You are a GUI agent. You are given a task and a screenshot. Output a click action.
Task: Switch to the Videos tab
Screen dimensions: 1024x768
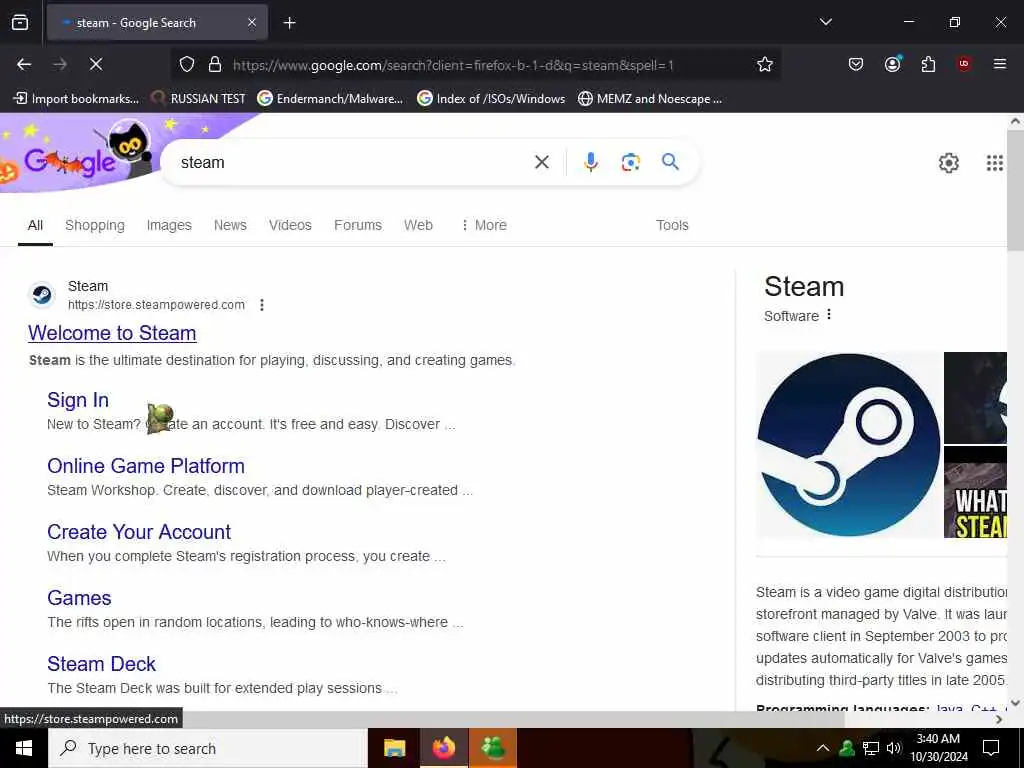(290, 225)
